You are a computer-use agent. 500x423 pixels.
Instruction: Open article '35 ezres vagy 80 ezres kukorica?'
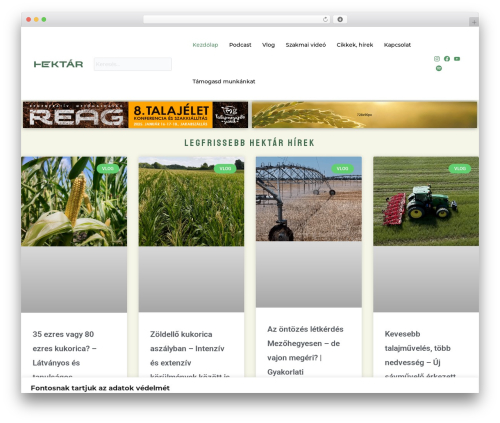pyautogui.click(x=64, y=355)
